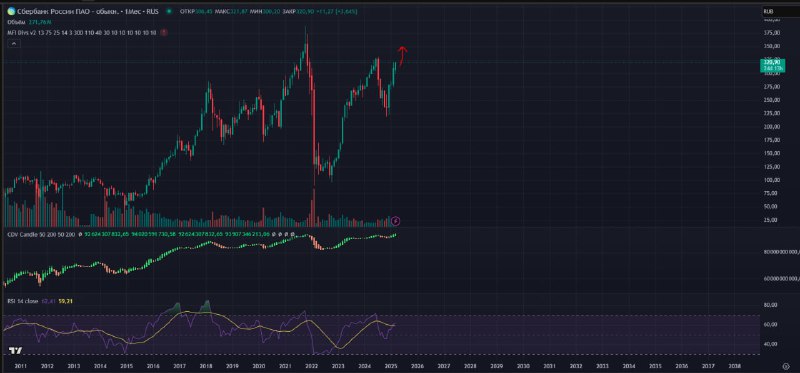Click the 2018 label on the time axis

point(206,366)
